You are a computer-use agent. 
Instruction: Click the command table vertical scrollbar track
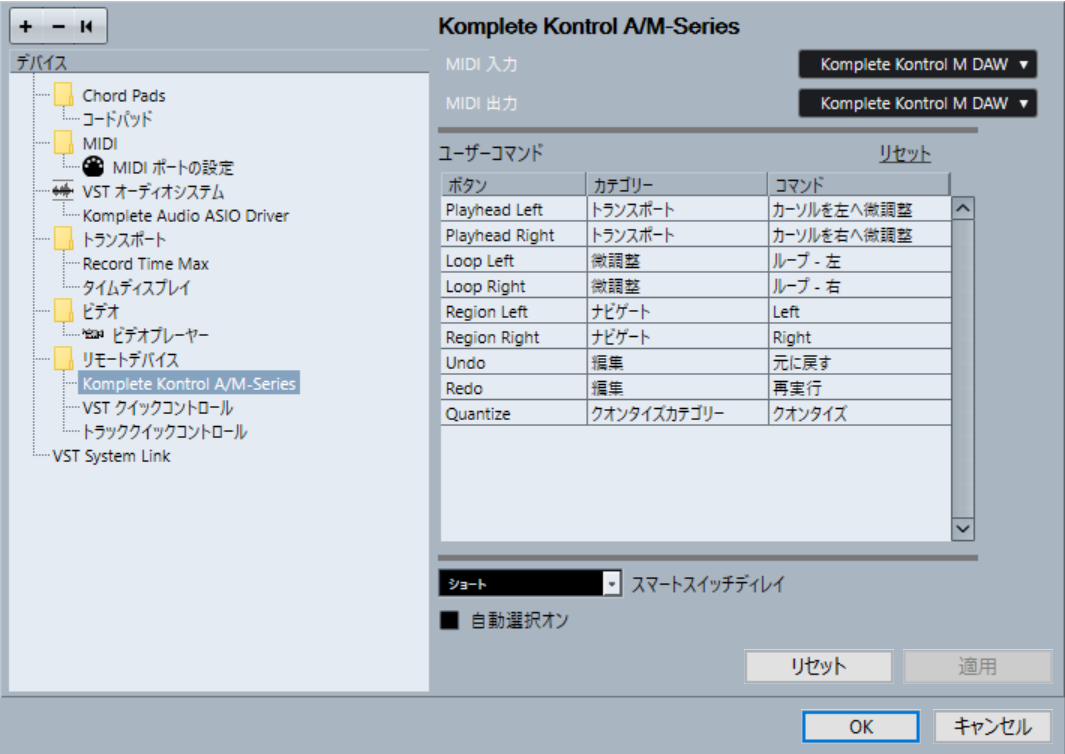click(x=962, y=368)
